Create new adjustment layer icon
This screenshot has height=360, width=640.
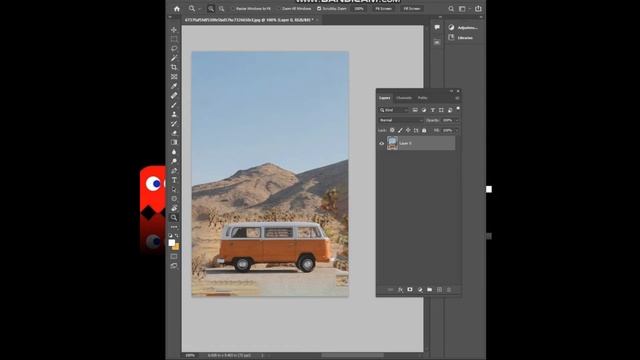[x=420, y=289]
